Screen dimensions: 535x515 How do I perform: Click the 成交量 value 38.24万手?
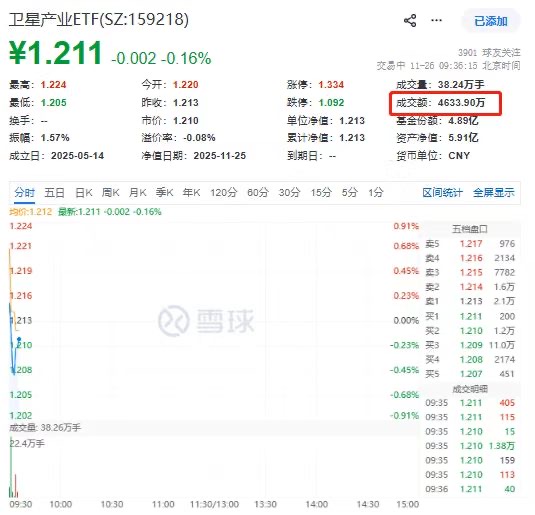click(x=461, y=85)
